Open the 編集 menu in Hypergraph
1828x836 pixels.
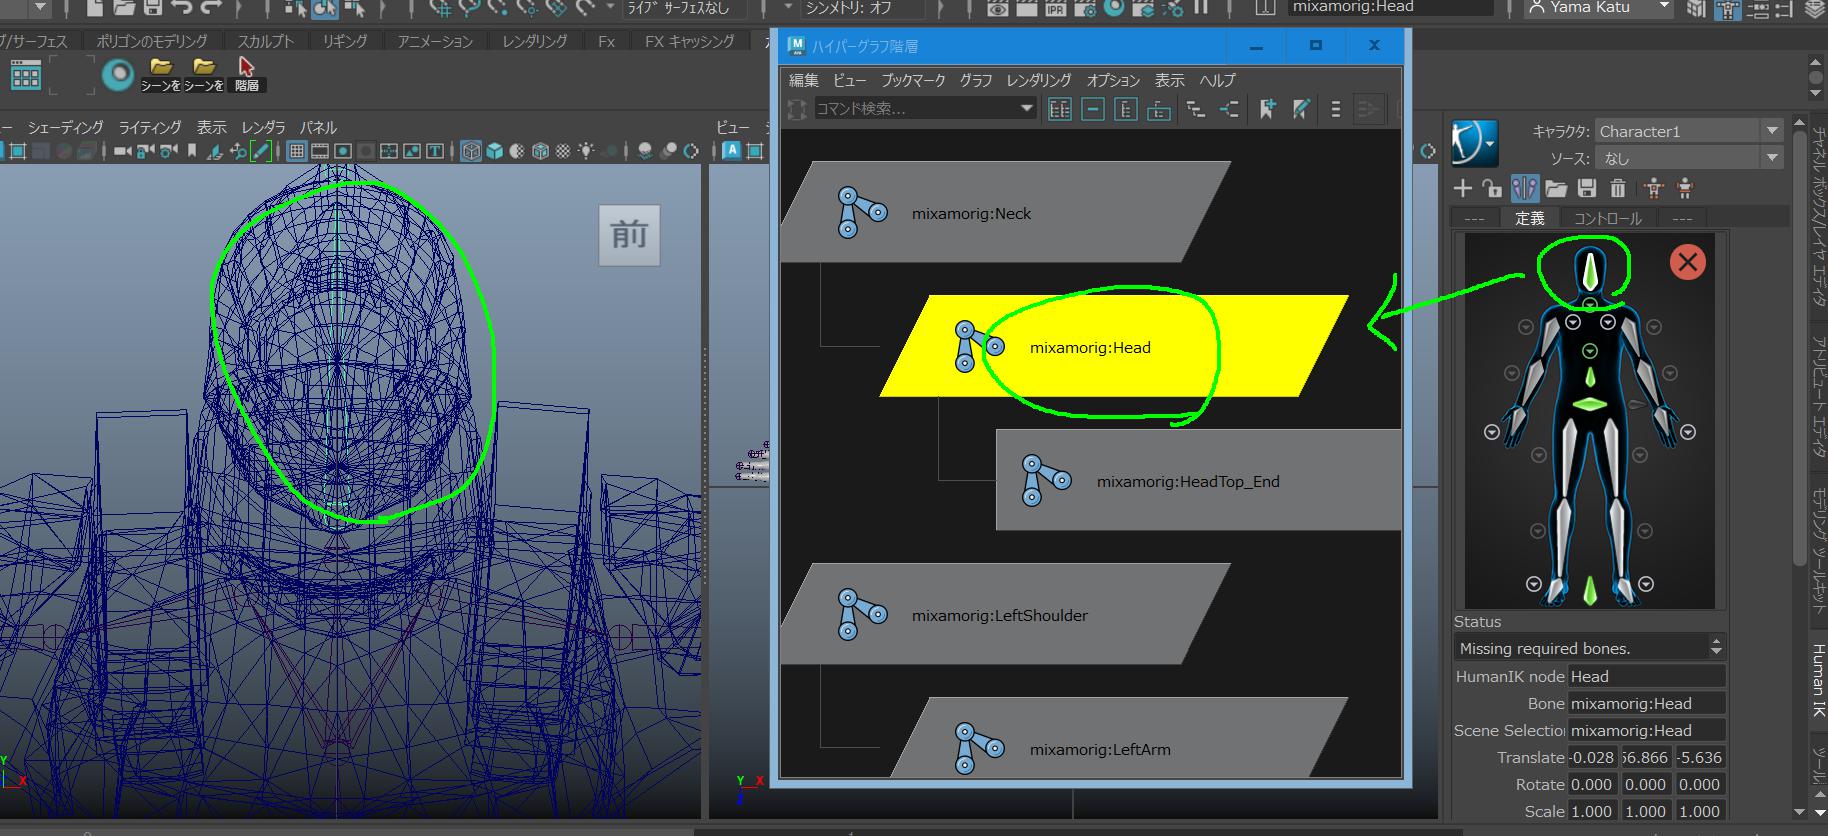[x=804, y=80]
